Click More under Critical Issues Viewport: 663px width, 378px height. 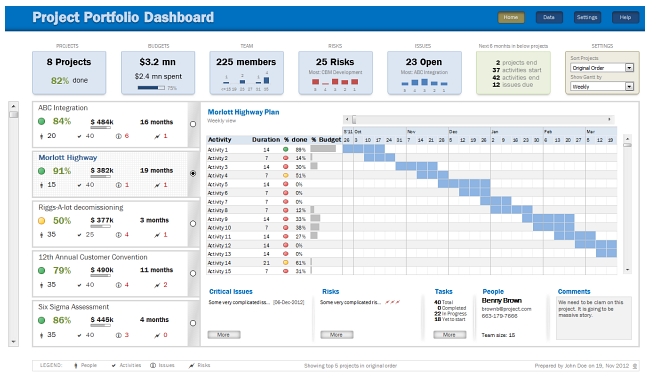pos(224,334)
